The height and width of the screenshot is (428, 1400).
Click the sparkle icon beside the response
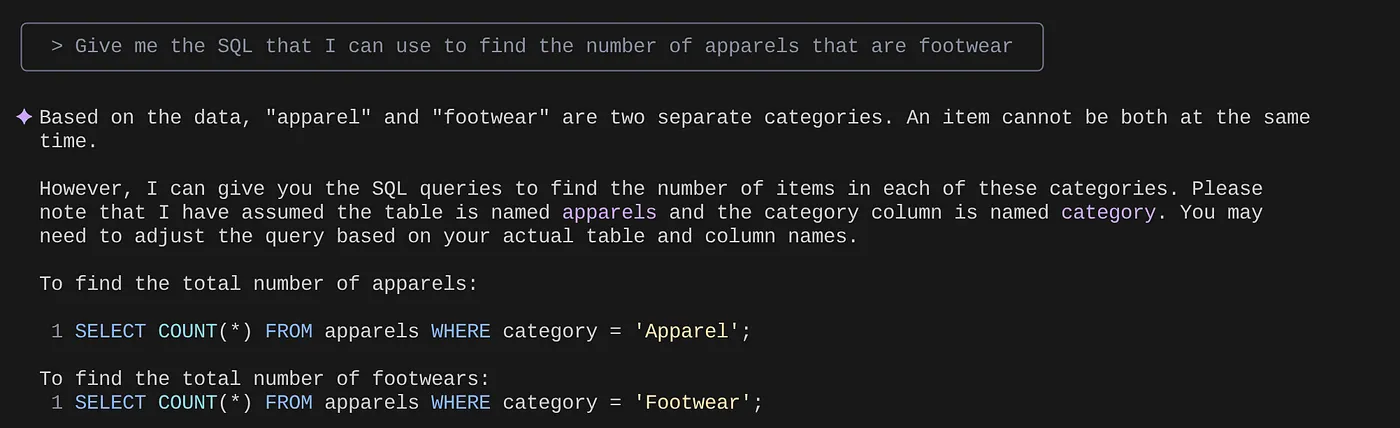(x=25, y=117)
